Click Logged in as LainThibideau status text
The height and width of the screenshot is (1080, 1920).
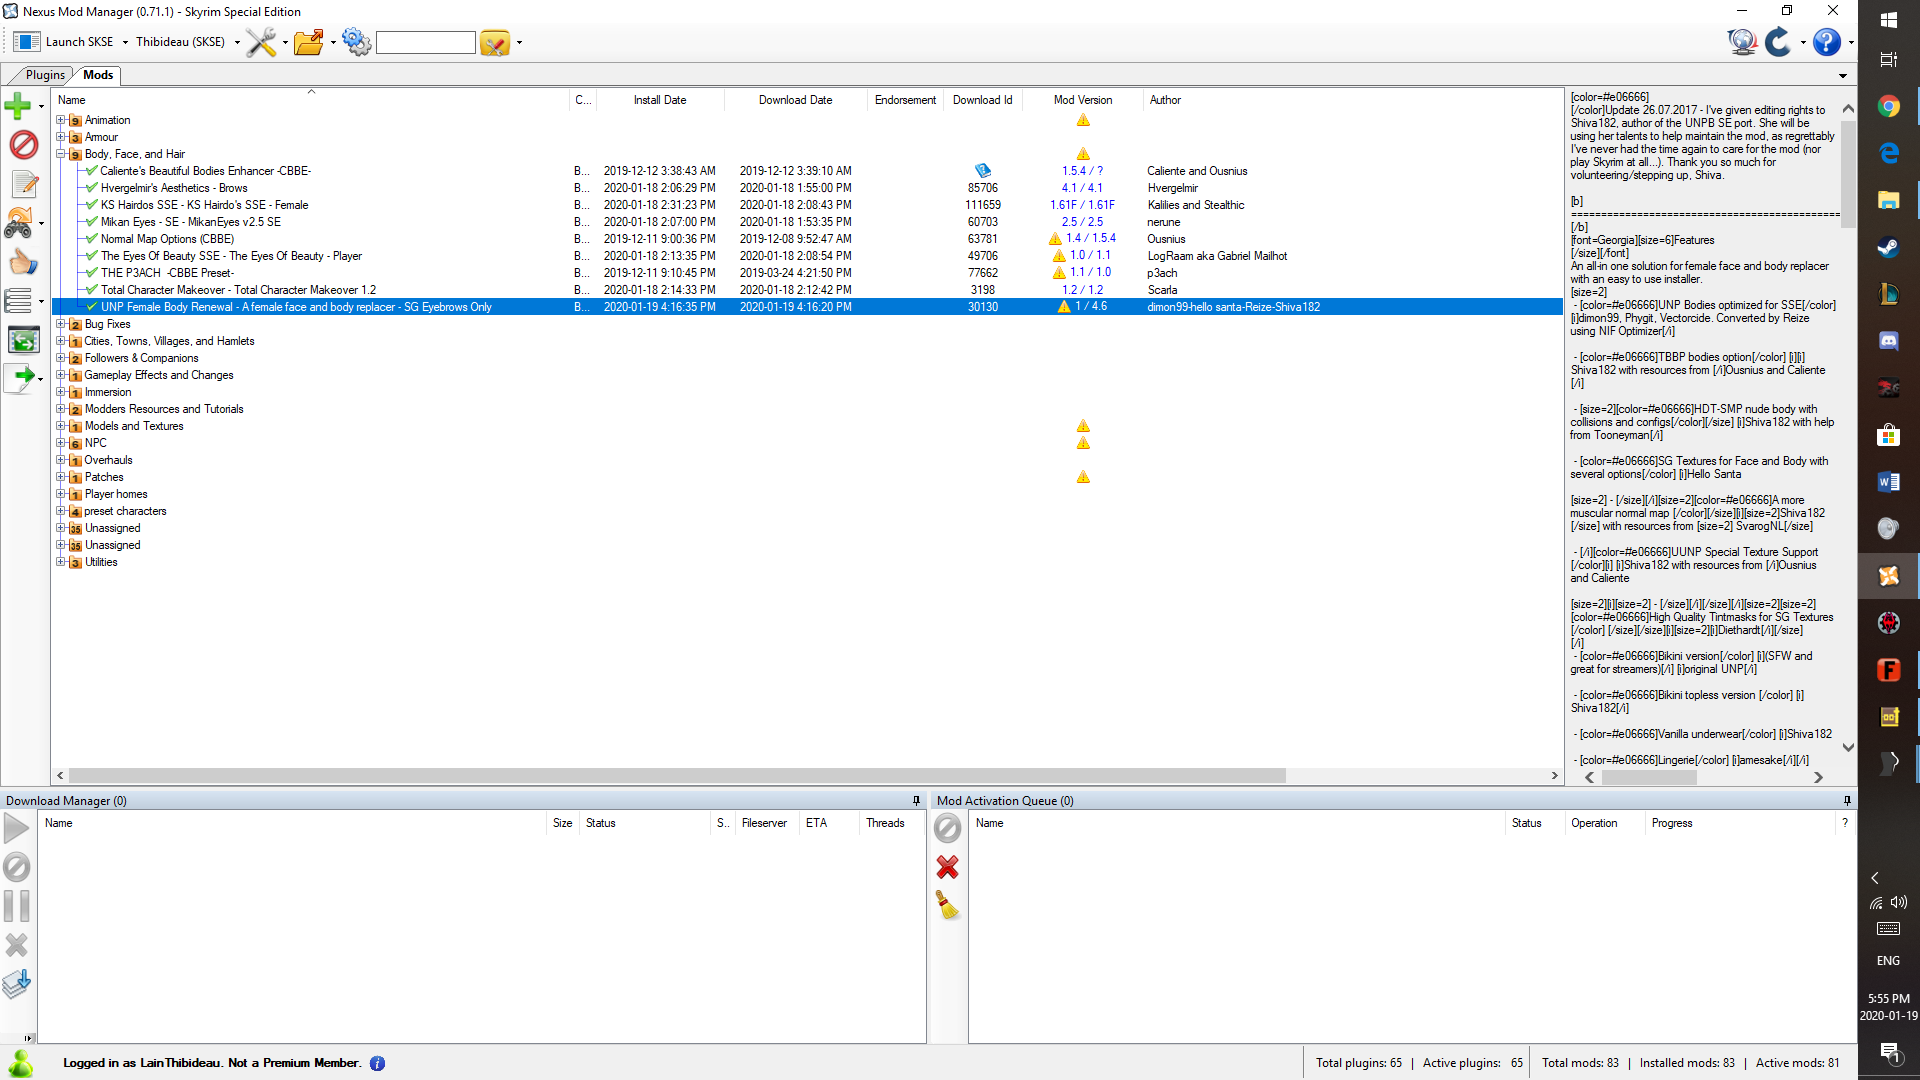coord(210,1063)
